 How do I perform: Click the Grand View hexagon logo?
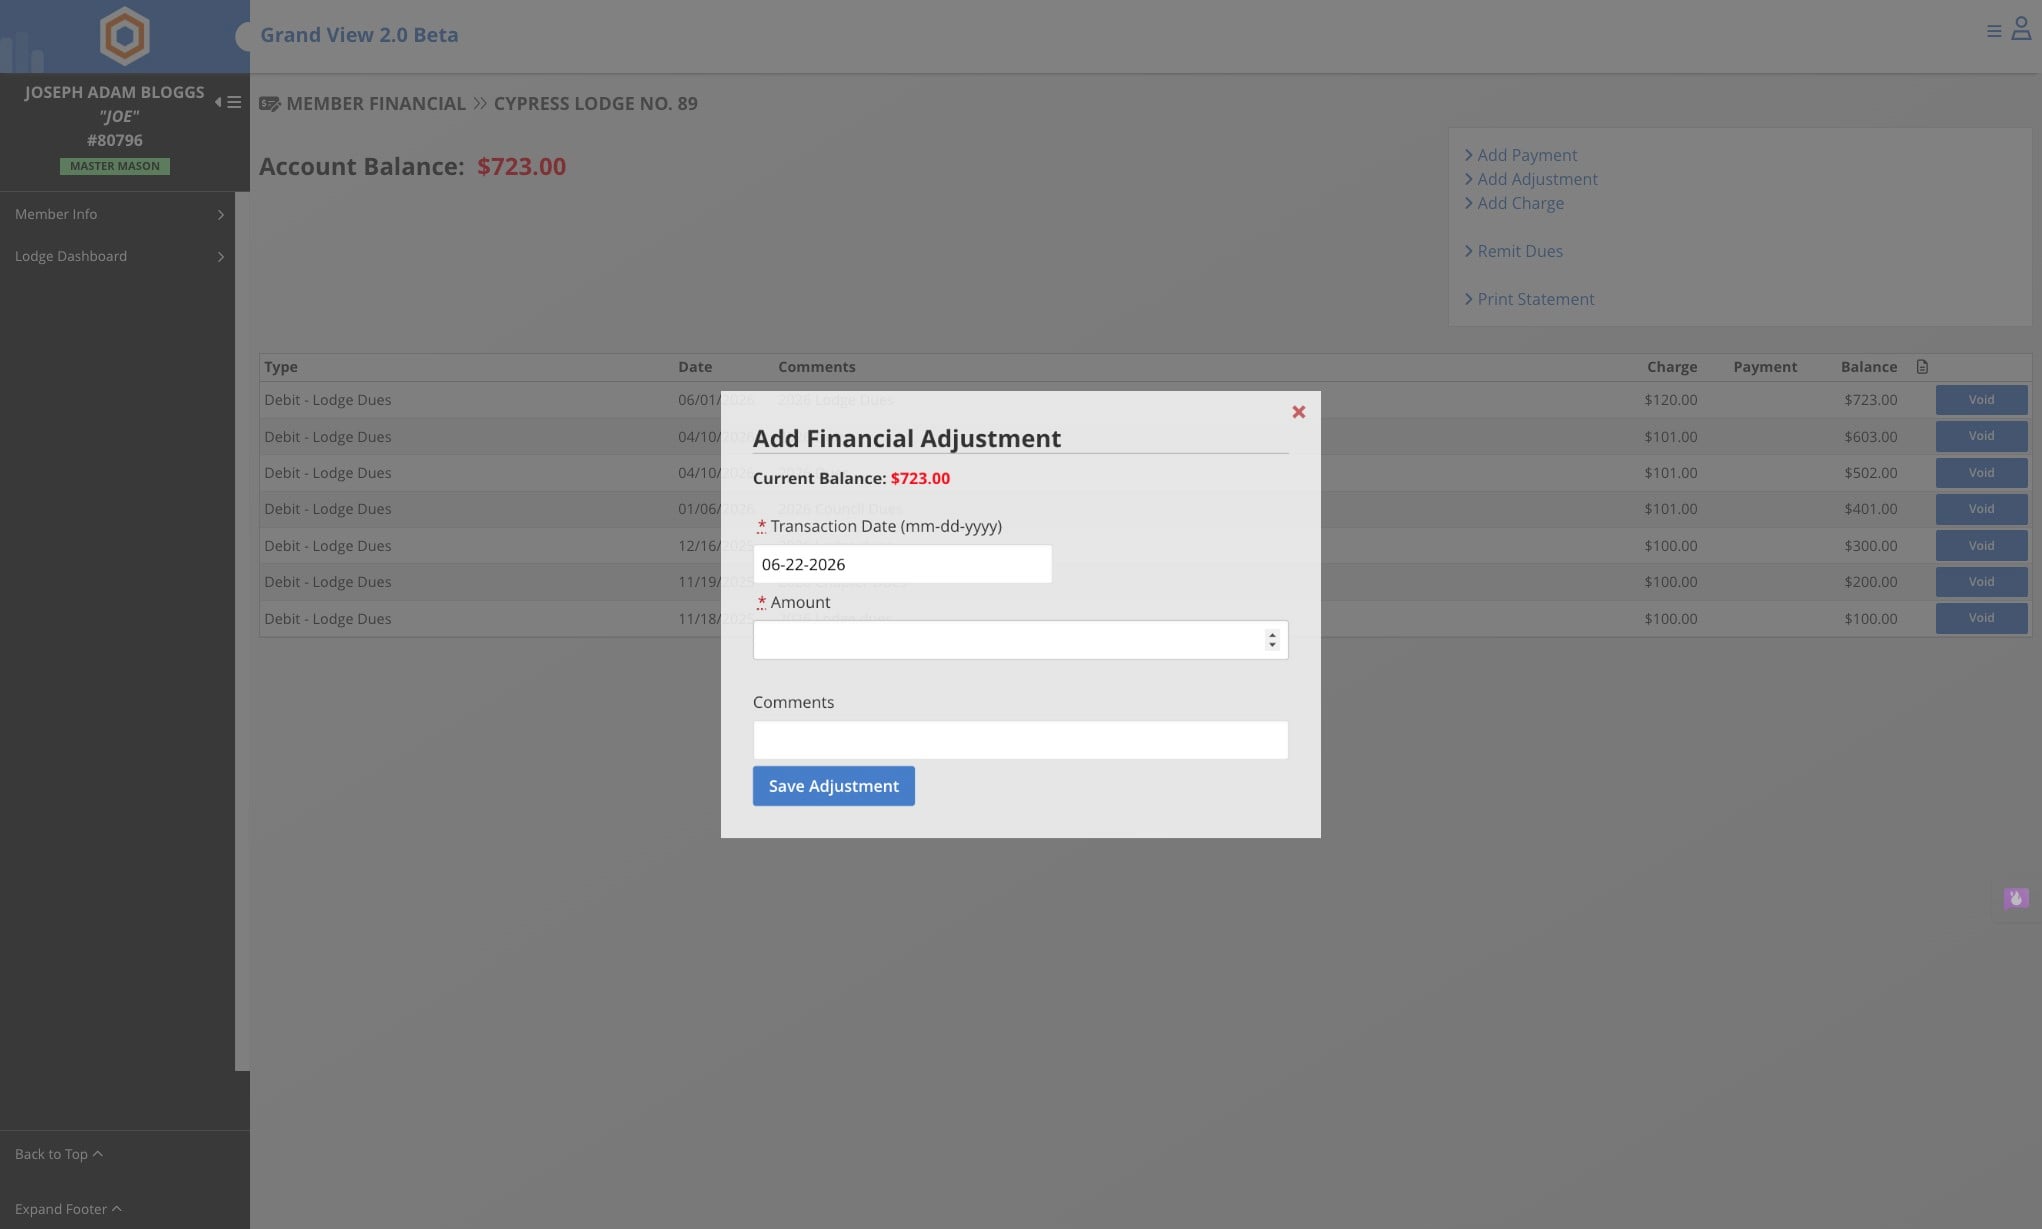click(125, 36)
